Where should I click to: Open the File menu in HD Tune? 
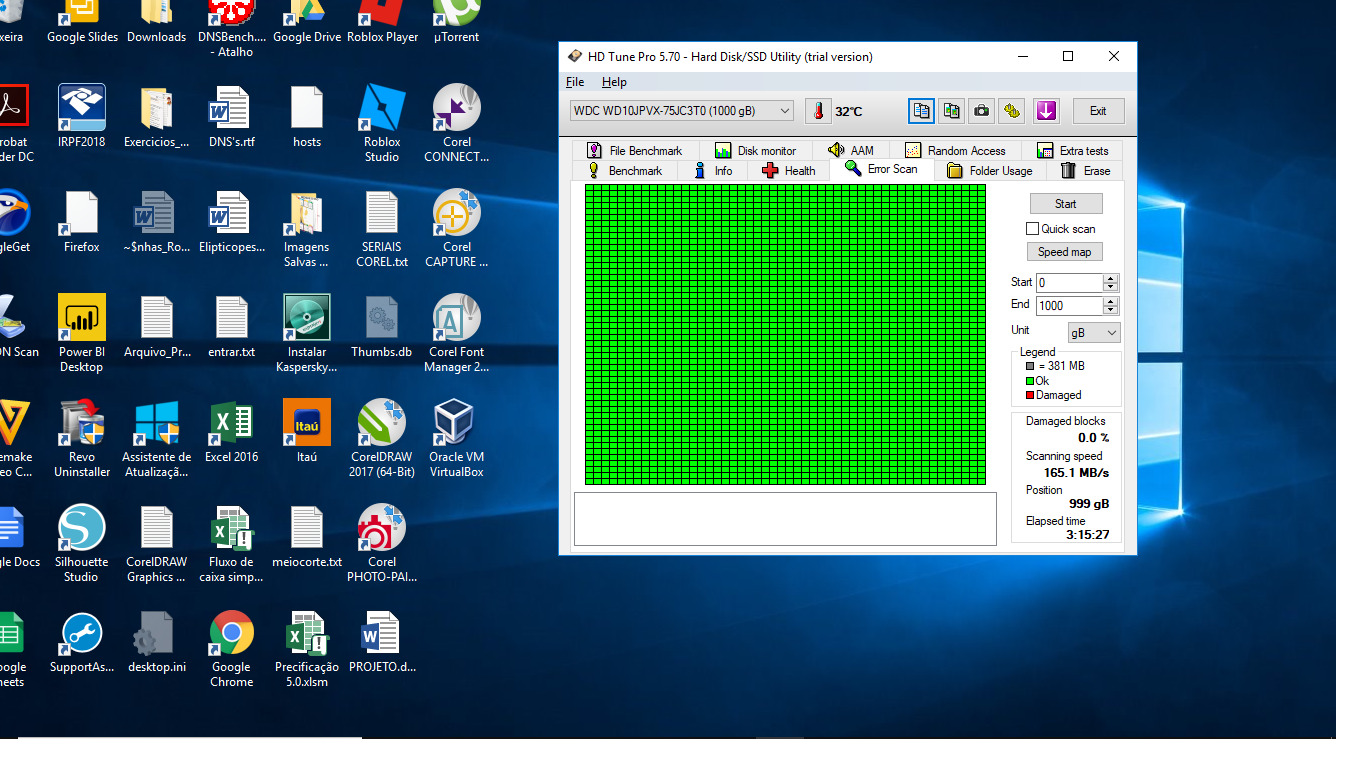575,82
